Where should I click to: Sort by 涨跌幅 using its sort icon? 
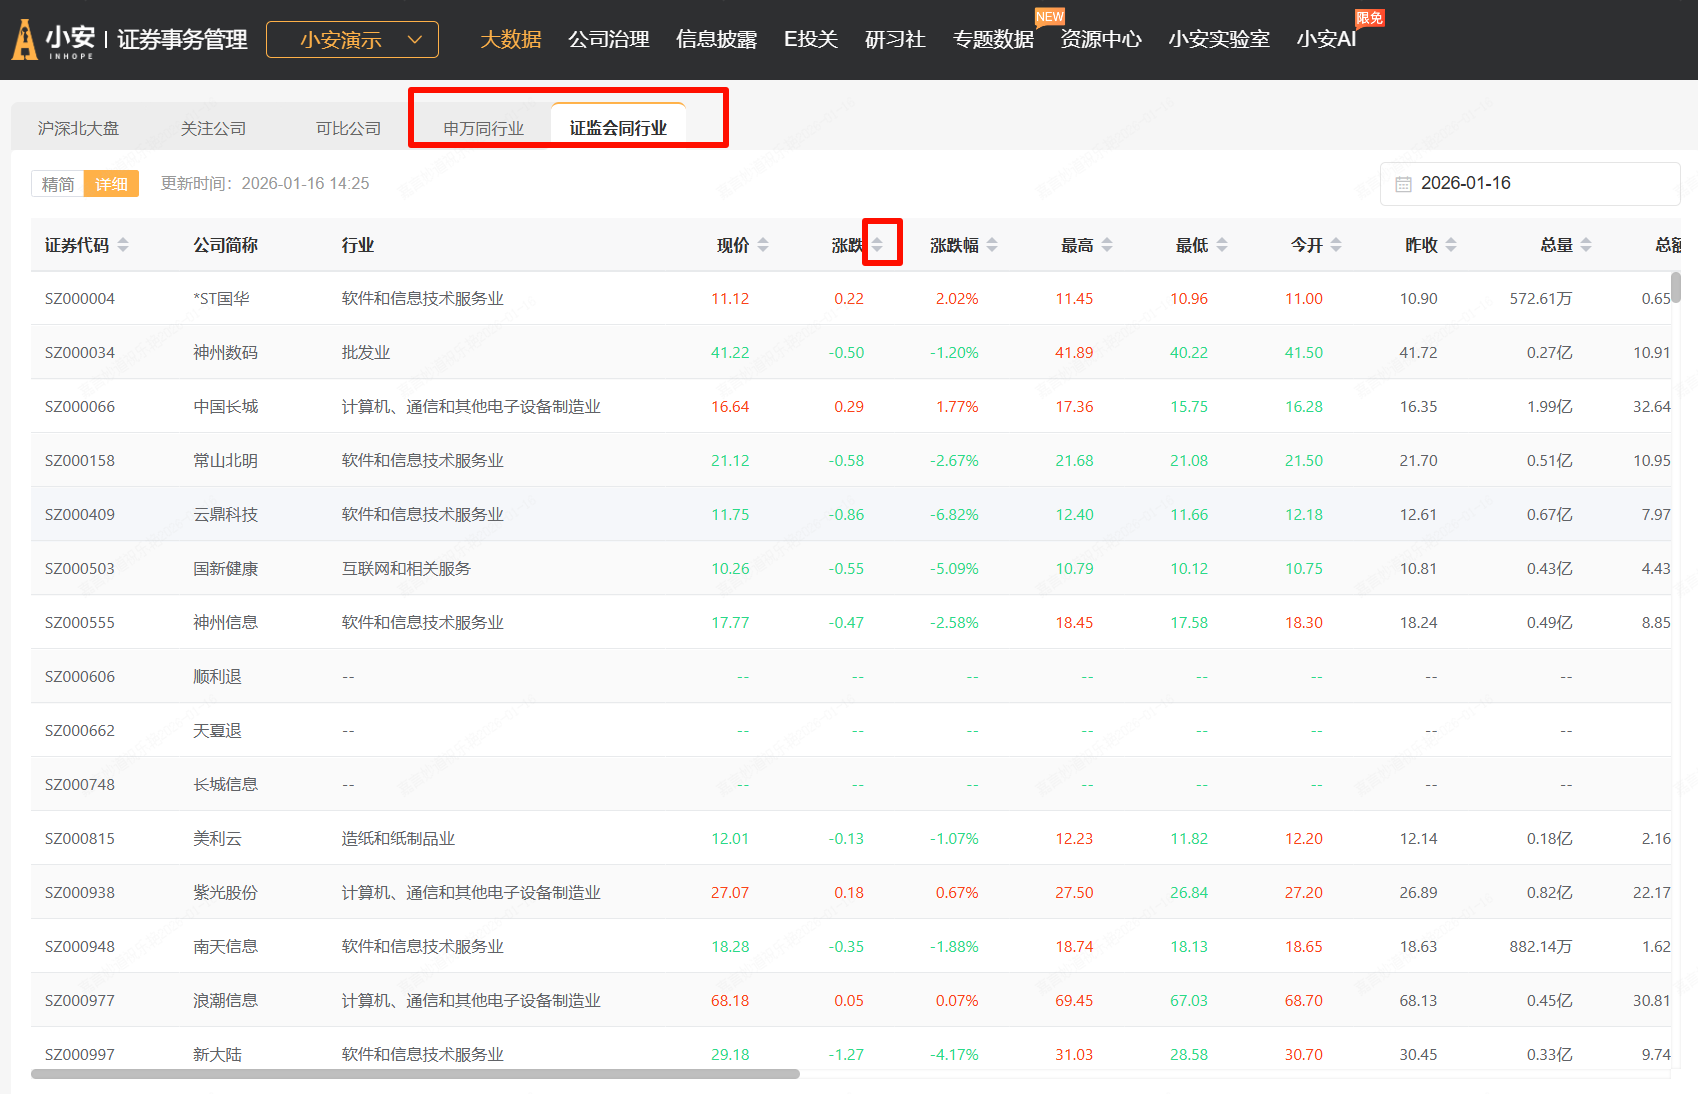click(x=992, y=245)
